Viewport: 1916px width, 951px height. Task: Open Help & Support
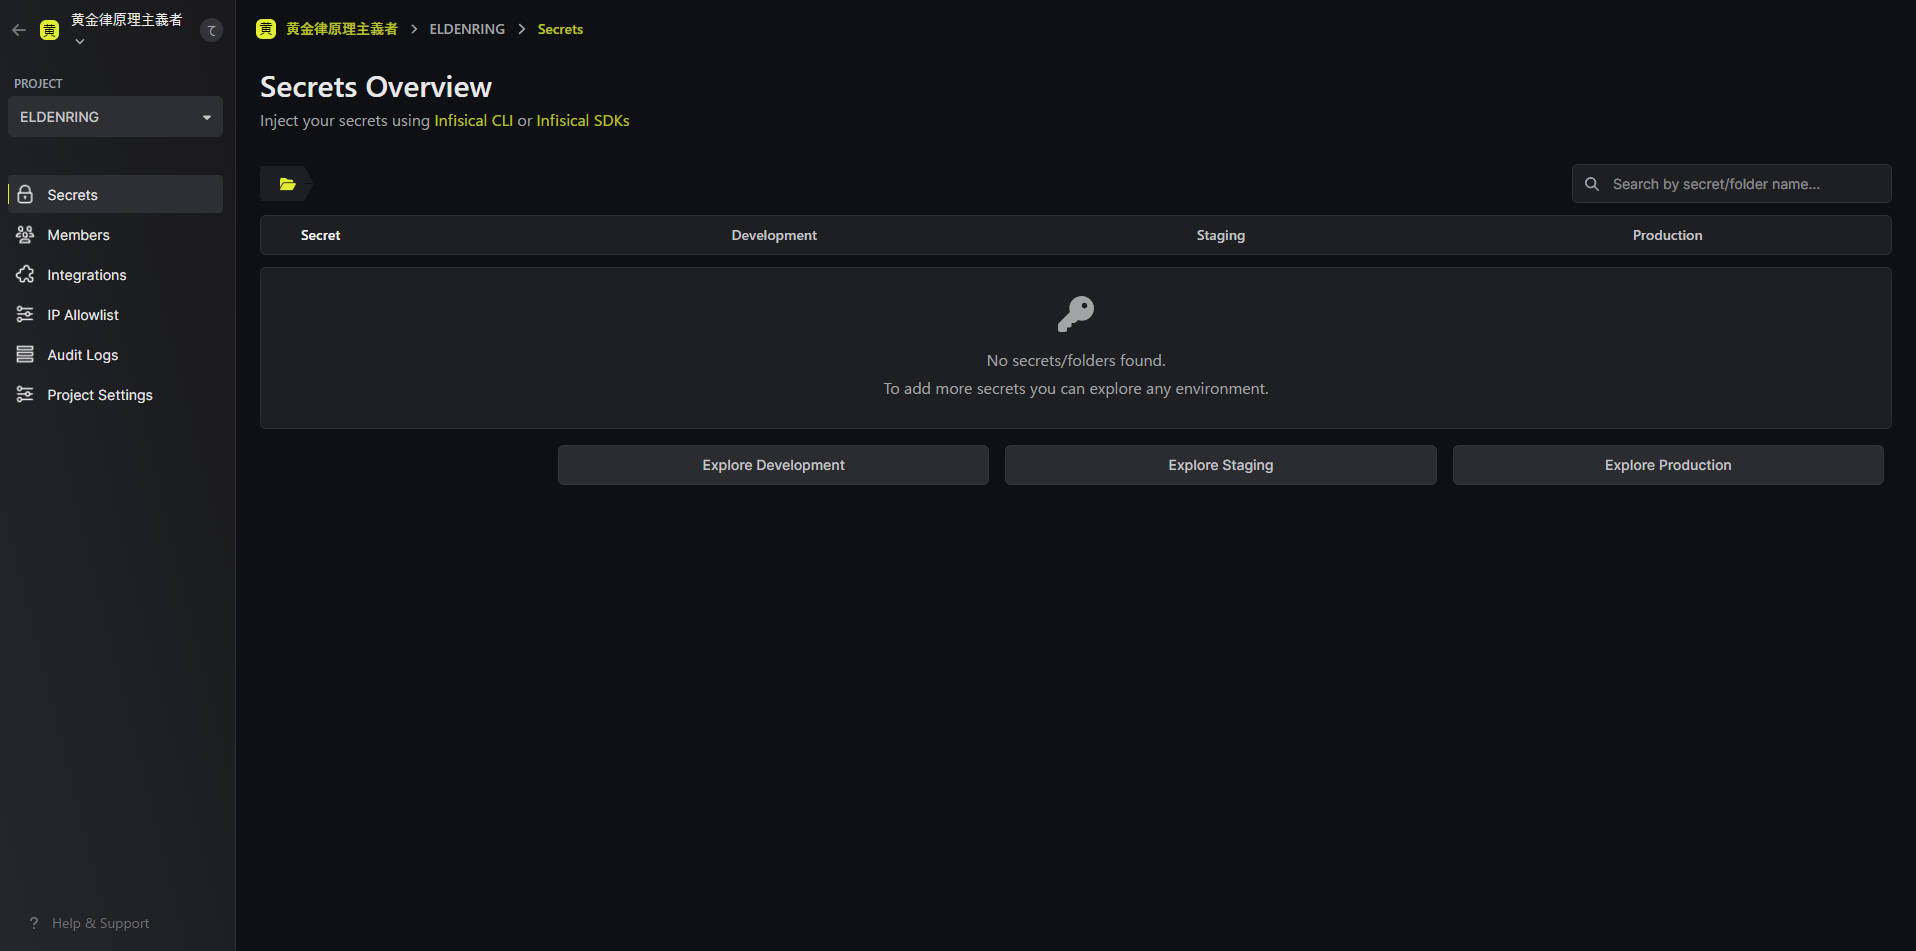pyautogui.click(x=100, y=923)
